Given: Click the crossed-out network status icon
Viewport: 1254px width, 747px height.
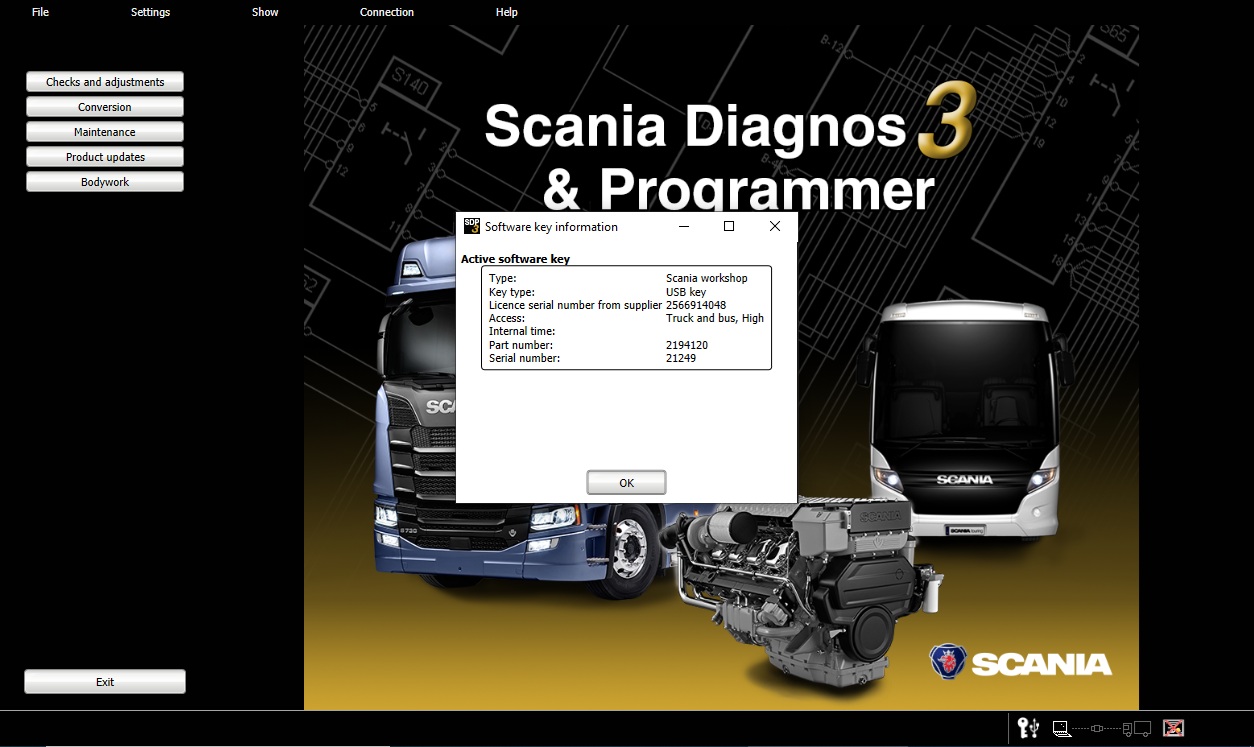Looking at the screenshot, I should click(1173, 728).
